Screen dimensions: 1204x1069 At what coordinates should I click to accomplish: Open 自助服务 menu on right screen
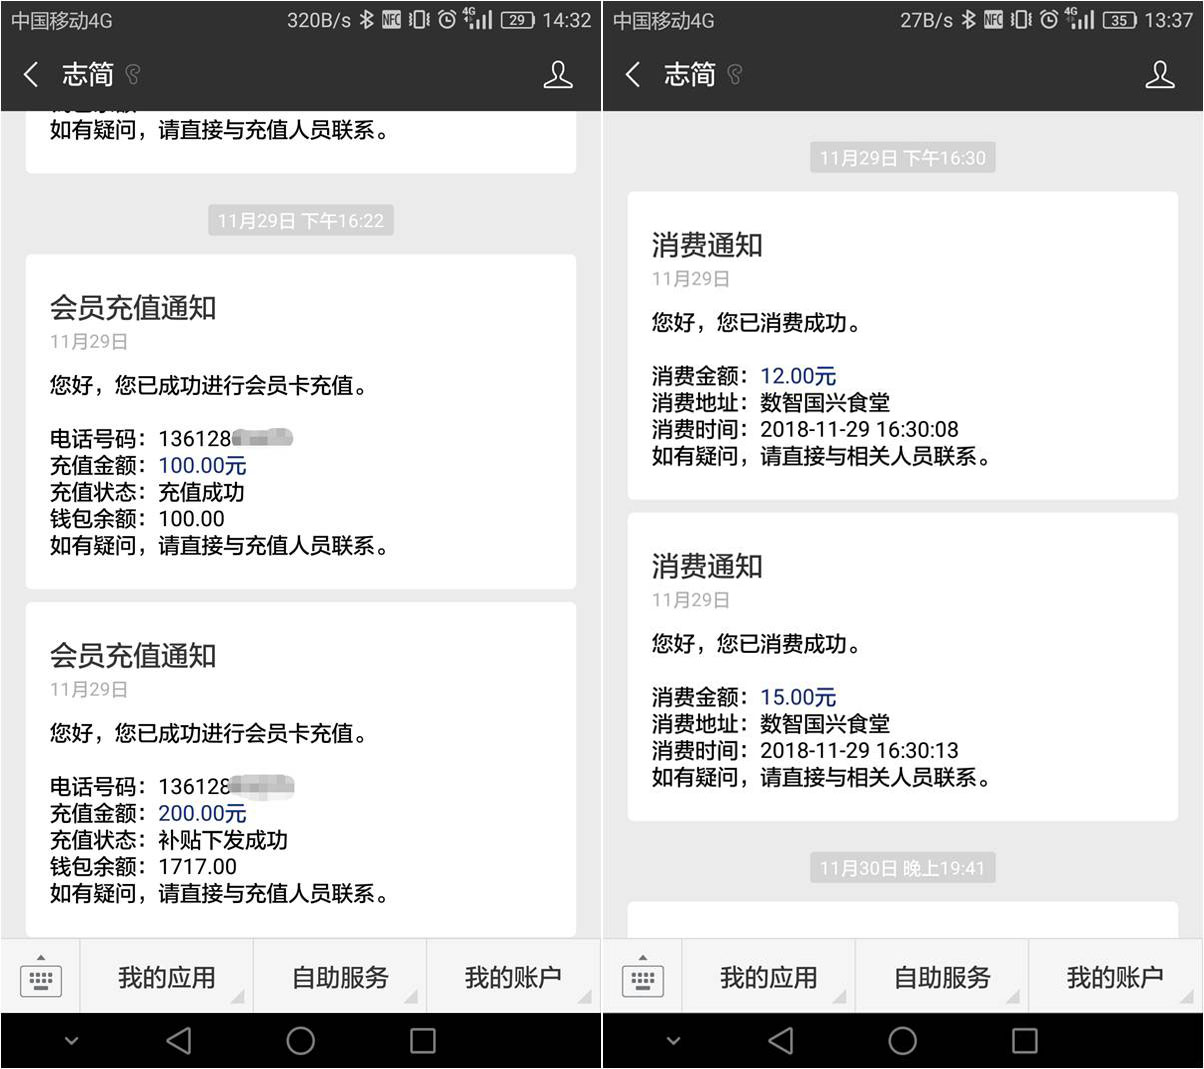(x=942, y=977)
